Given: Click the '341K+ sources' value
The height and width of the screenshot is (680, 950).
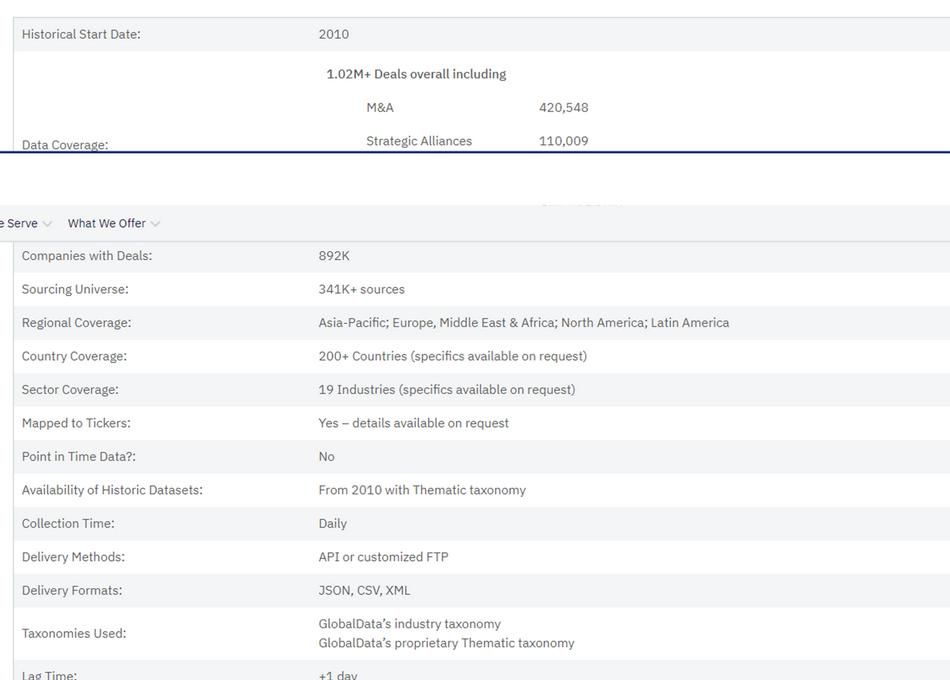Looking at the screenshot, I should coord(362,290).
